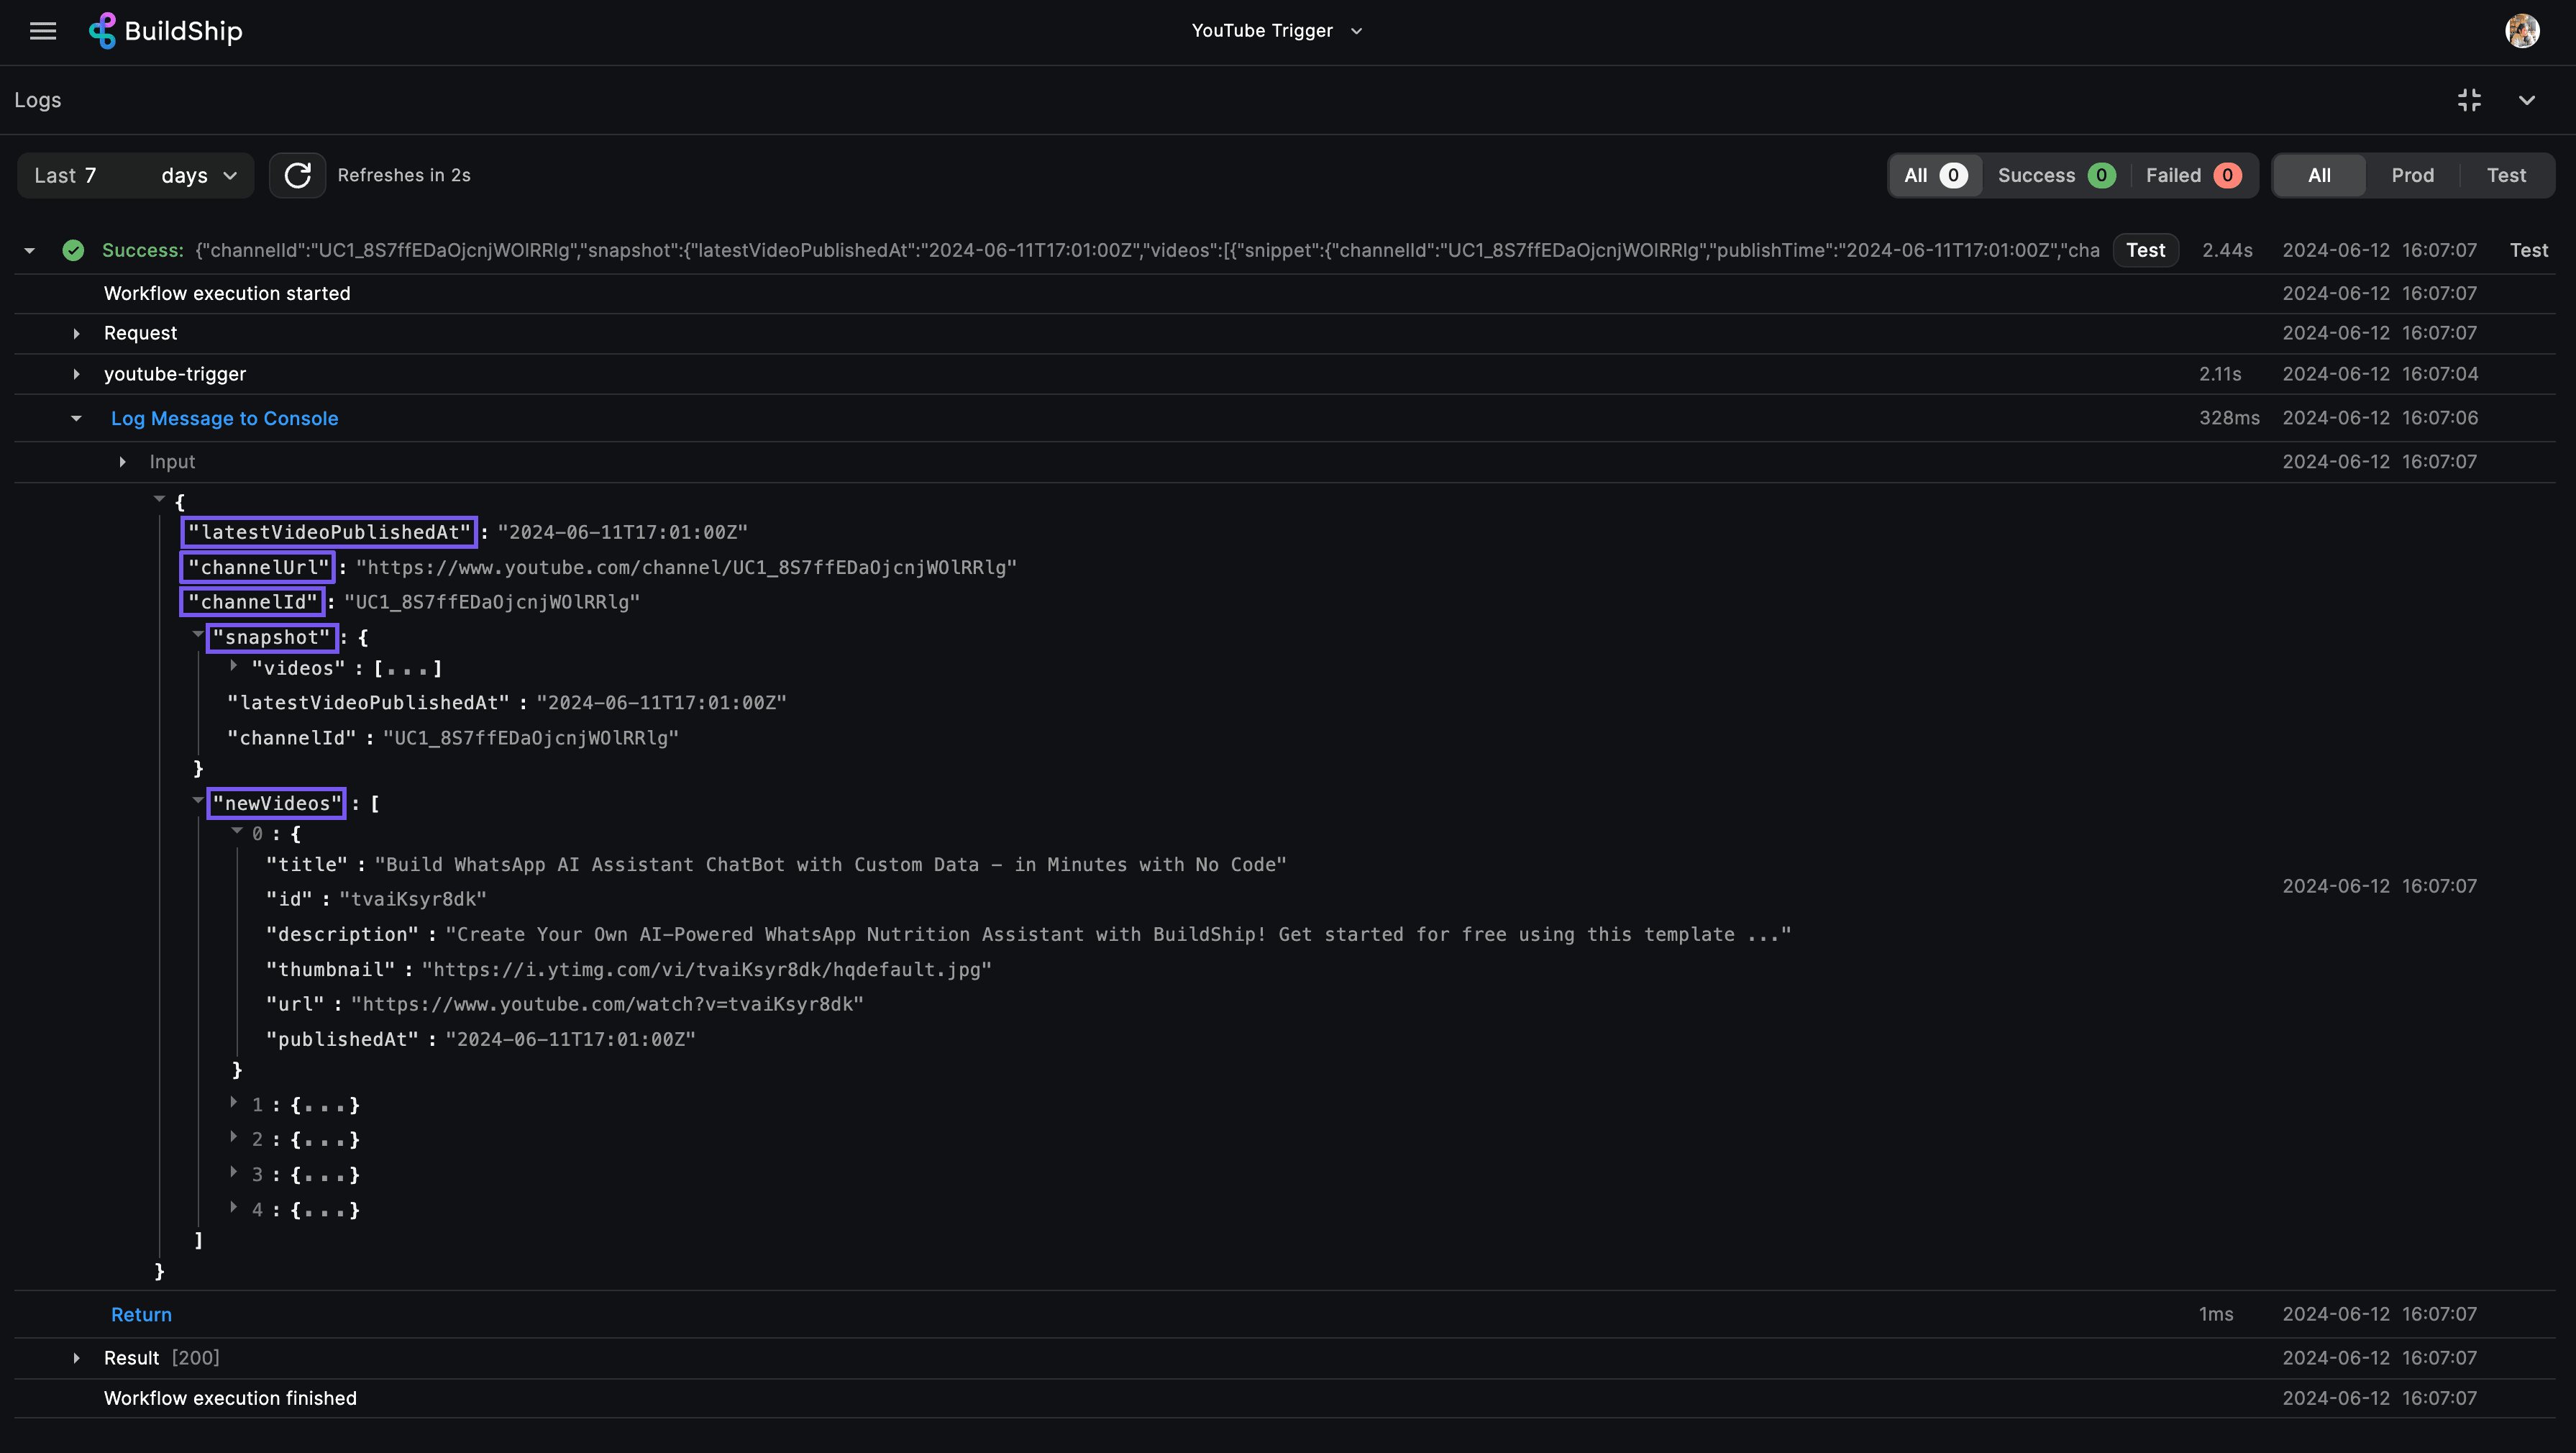Click the BuildShip logo icon

tap(101, 30)
